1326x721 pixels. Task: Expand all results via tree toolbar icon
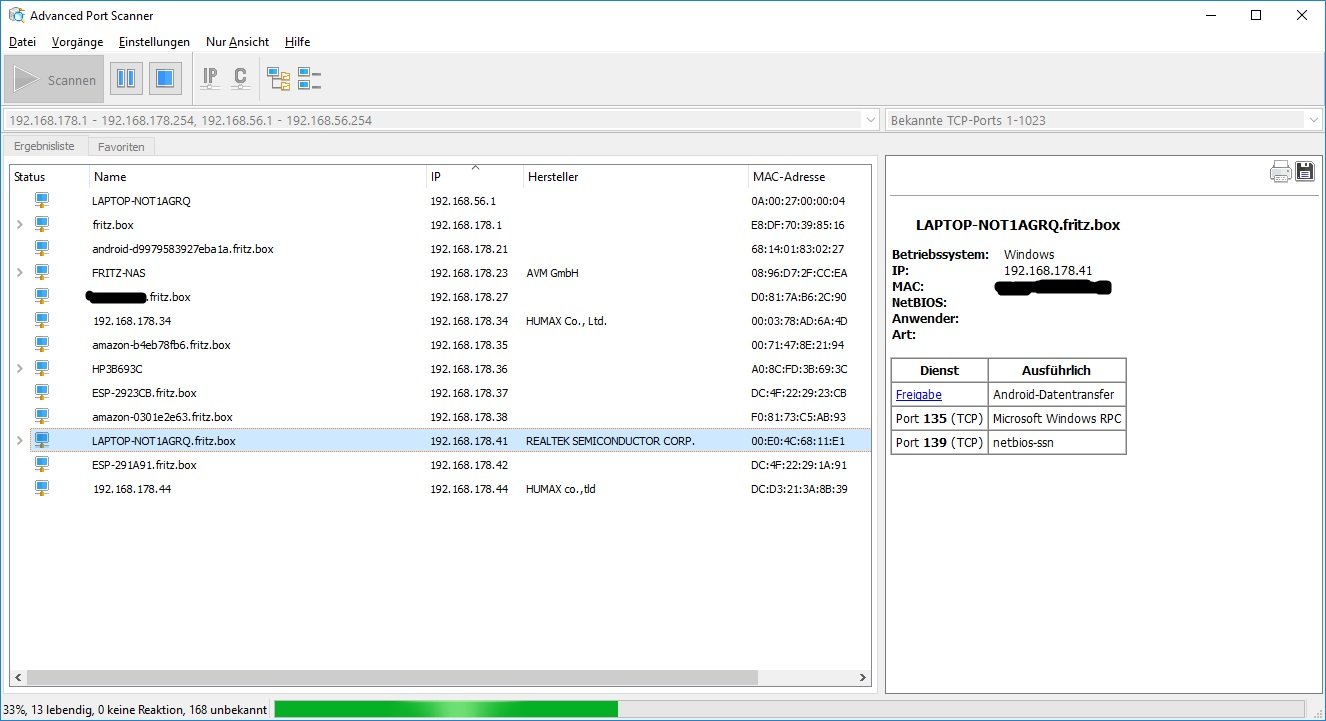278,78
